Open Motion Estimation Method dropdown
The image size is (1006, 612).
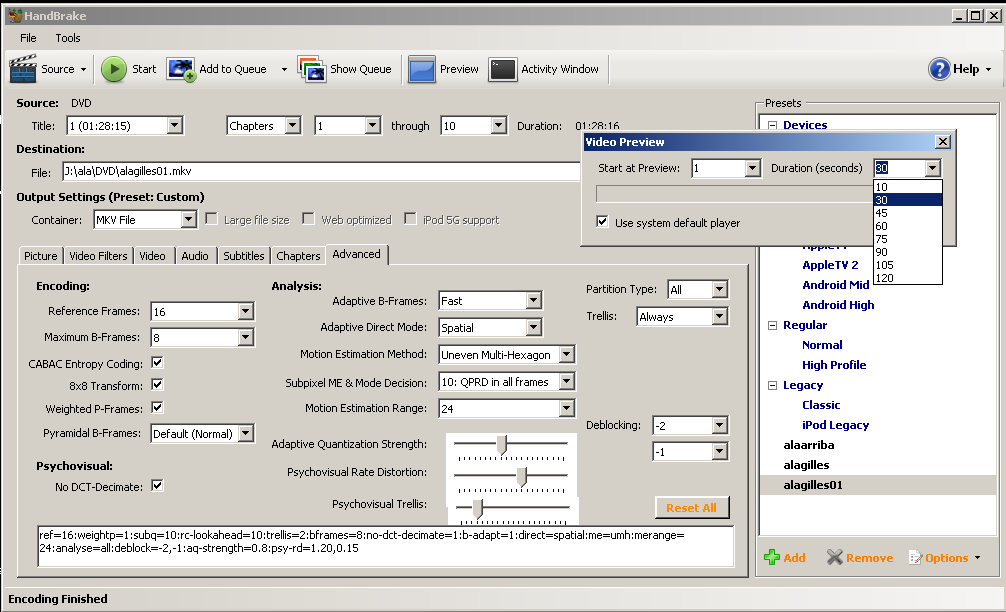pyautogui.click(x=567, y=355)
